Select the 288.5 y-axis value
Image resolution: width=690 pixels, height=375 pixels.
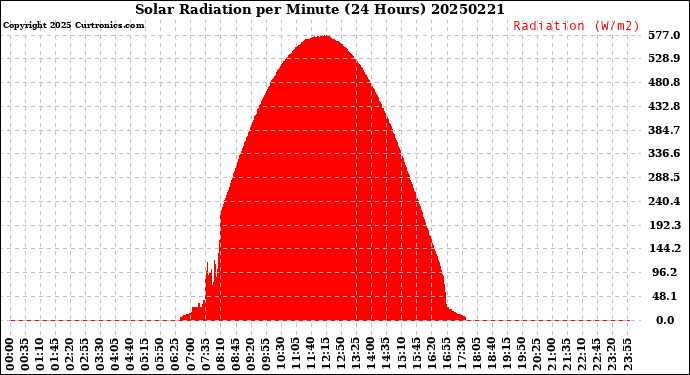tap(664, 177)
